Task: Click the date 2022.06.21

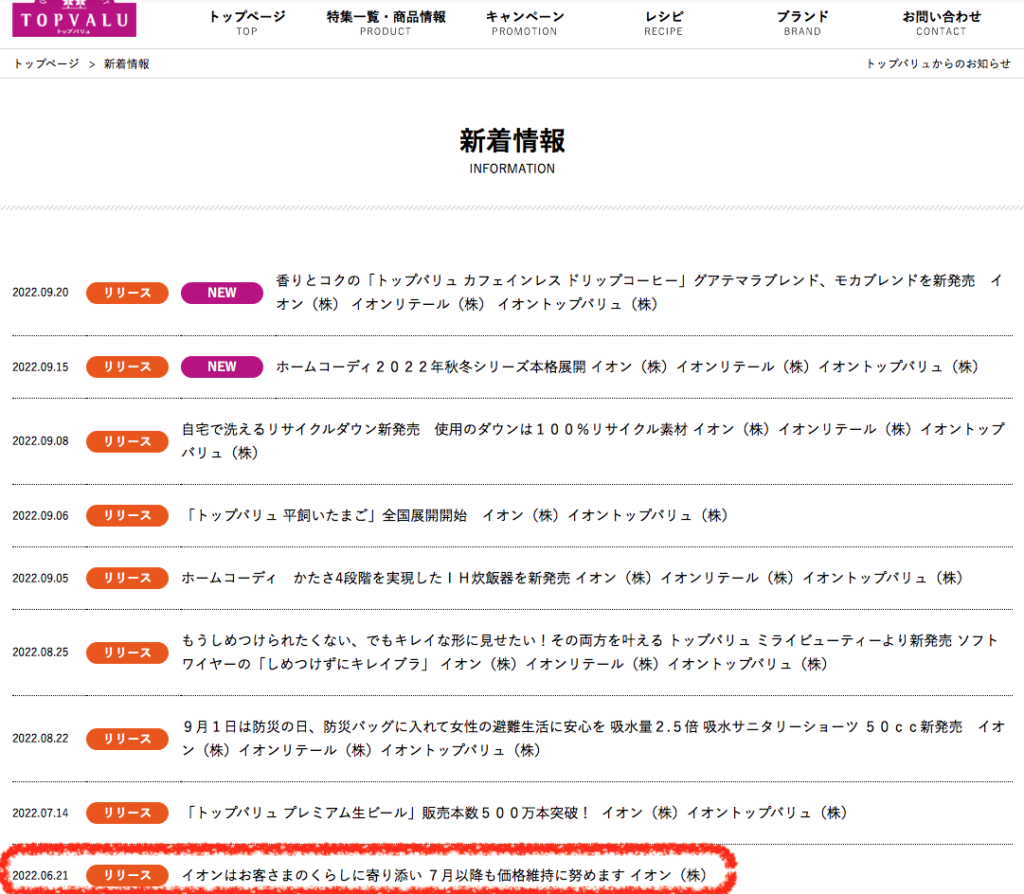Action: 40,876
